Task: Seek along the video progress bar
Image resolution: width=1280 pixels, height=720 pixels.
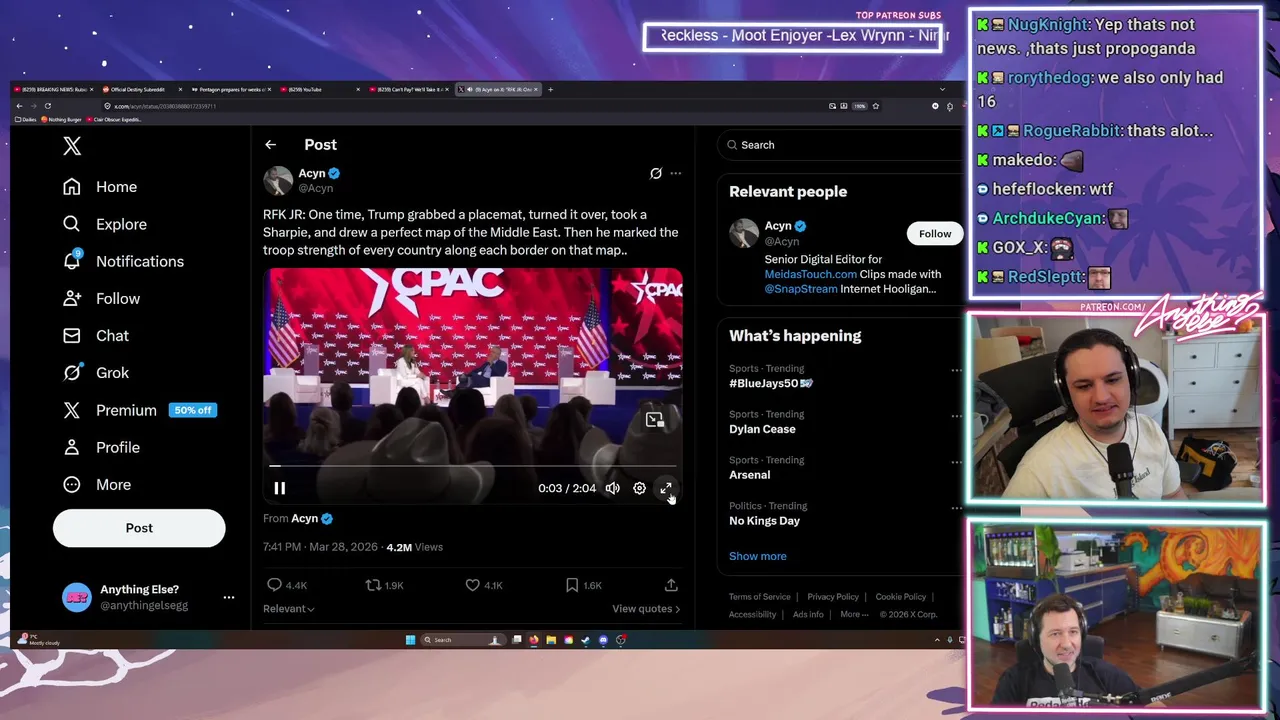Action: click(473, 466)
